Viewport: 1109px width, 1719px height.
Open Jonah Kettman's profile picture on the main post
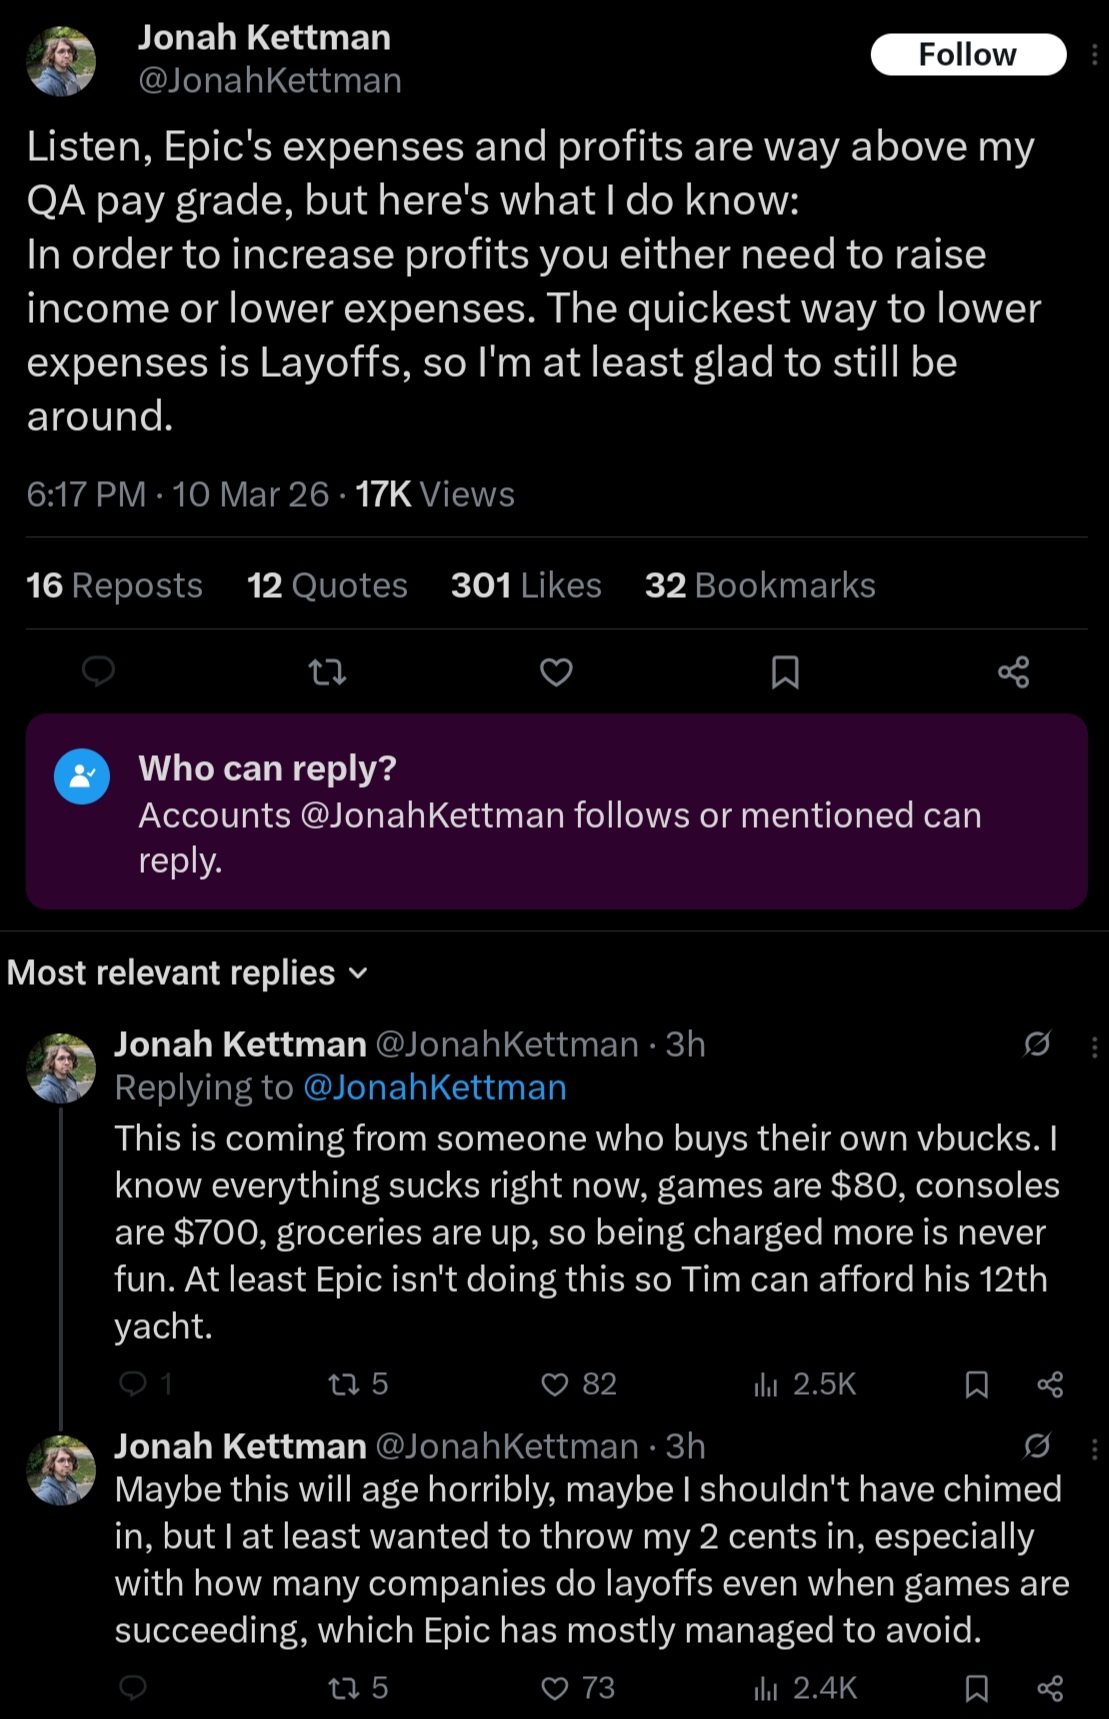tap(61, 61)
